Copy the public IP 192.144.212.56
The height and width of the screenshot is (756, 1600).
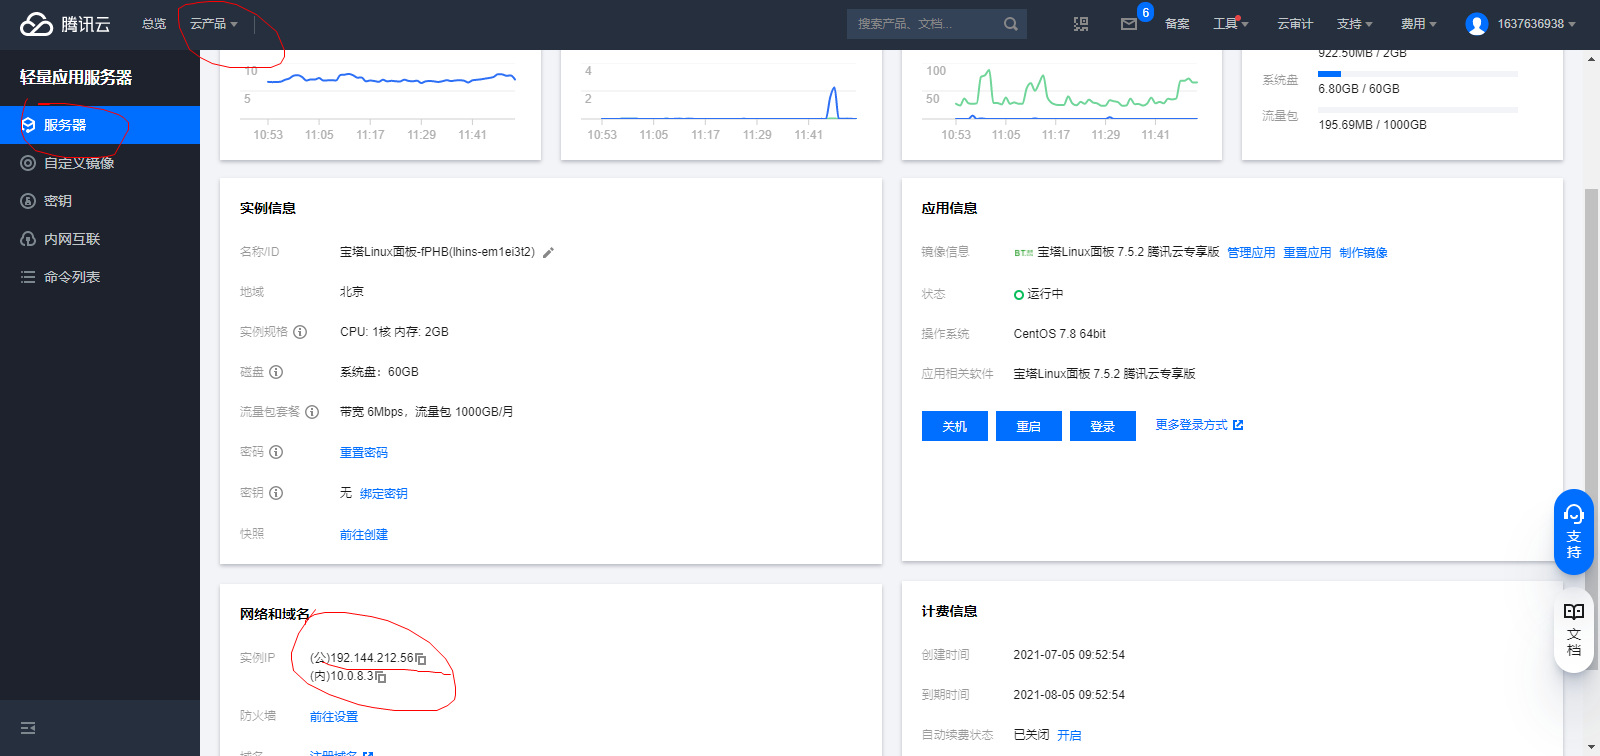(421, 659)
